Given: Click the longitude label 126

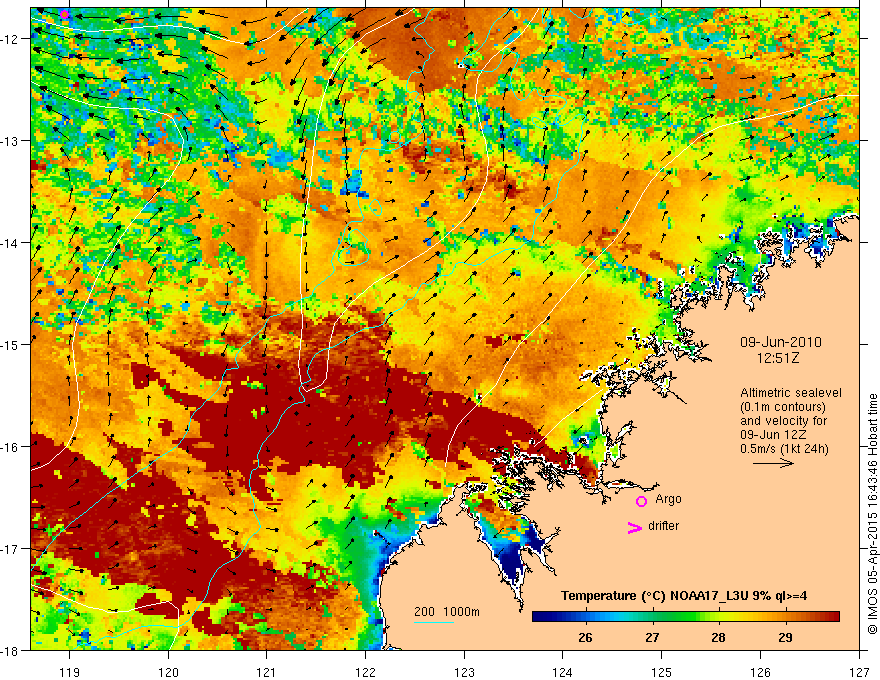Looking at the screenshot, I should tap(760, 672).
